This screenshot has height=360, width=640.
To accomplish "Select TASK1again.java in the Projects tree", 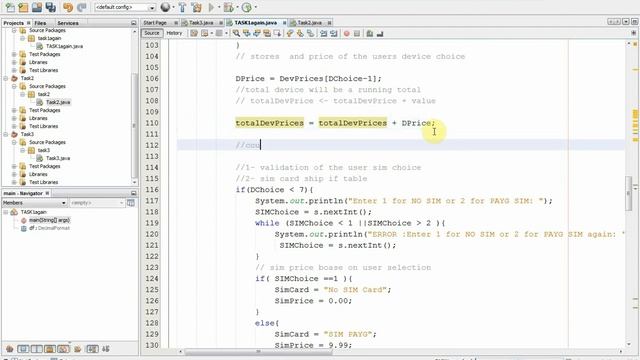I will click(64, 46).
